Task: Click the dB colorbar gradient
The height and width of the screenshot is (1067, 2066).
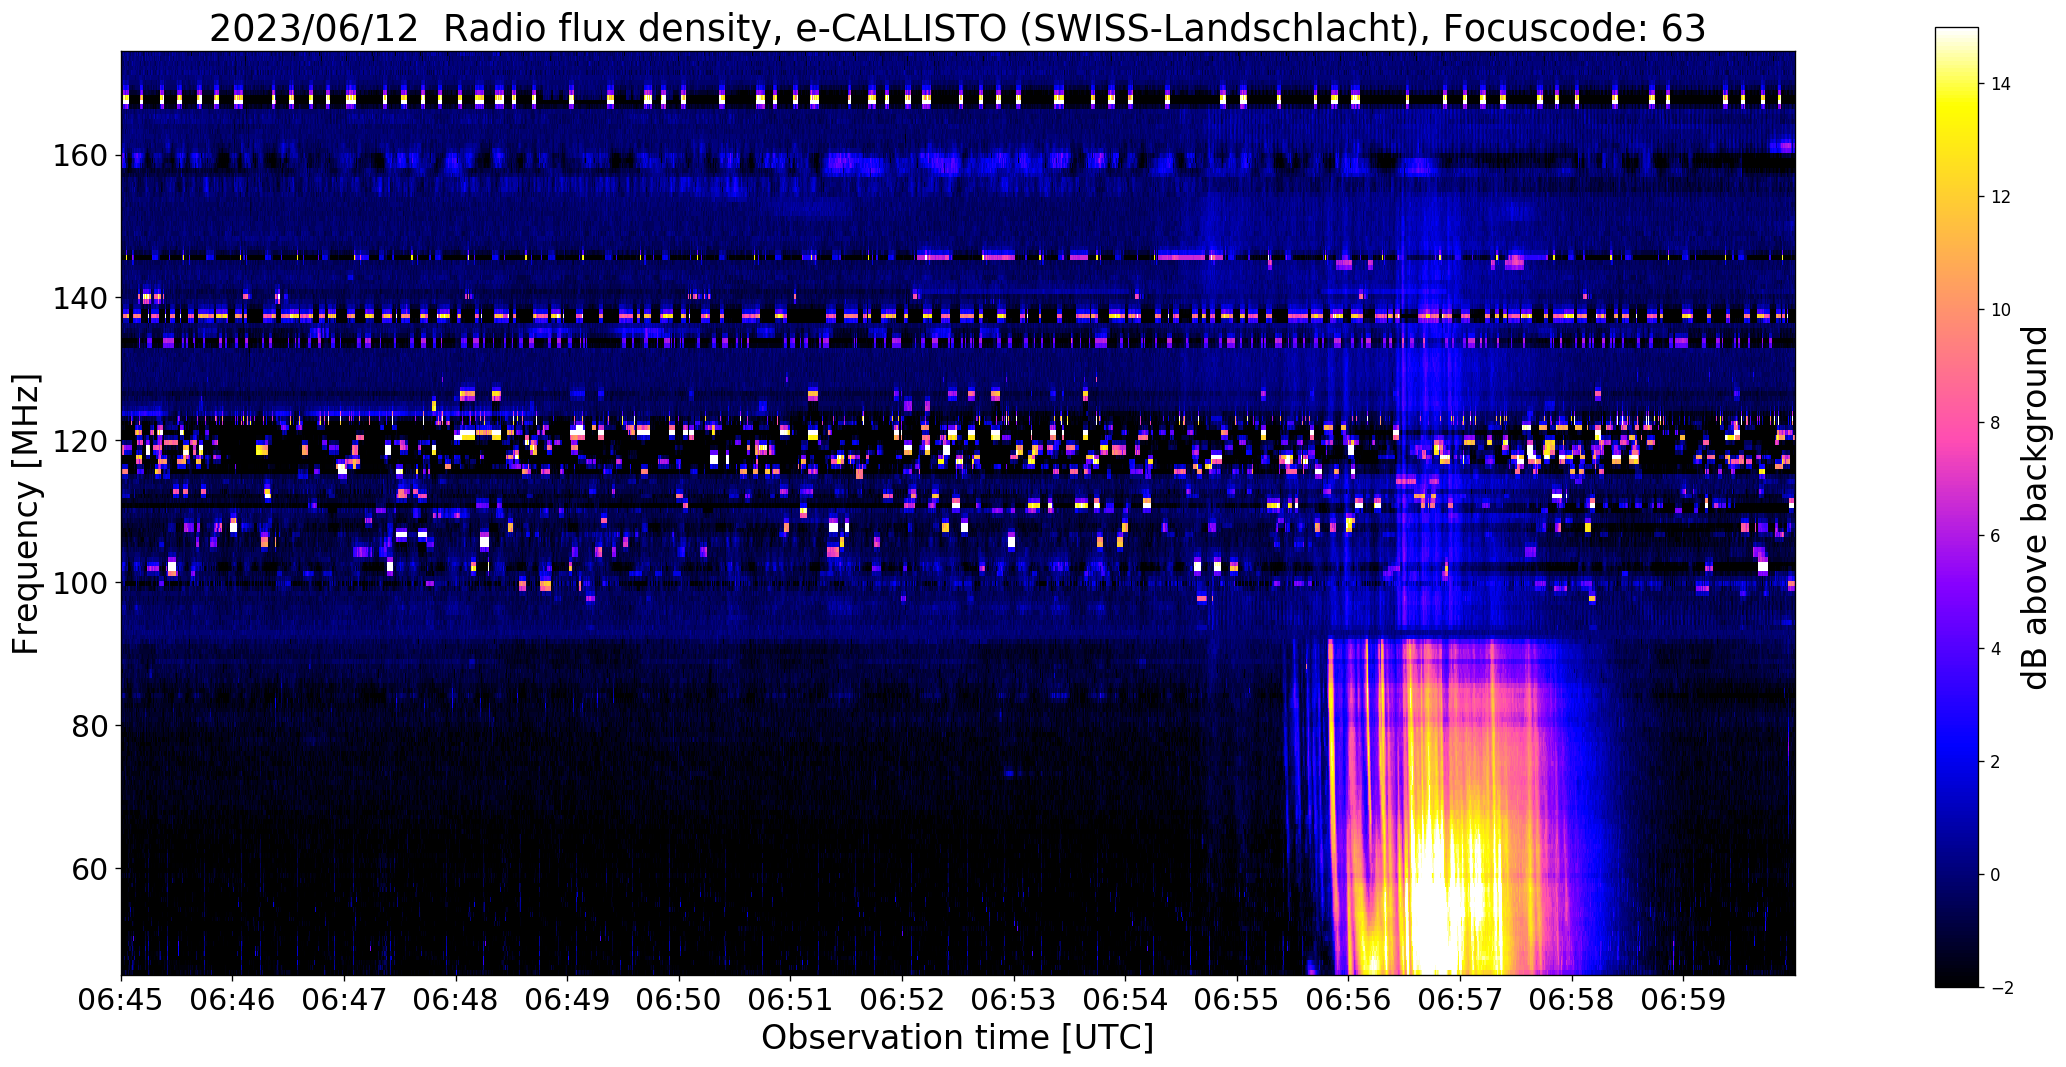Action: pyautogui.click(x=1957, y=507)
